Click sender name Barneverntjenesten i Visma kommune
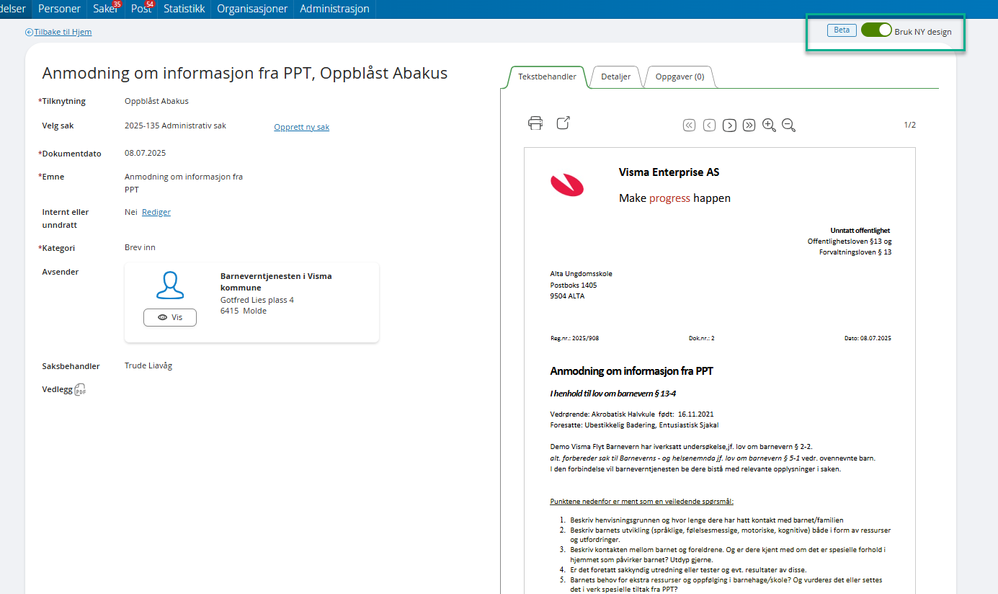Screen dimensions: 998x594 pos(276,281)
